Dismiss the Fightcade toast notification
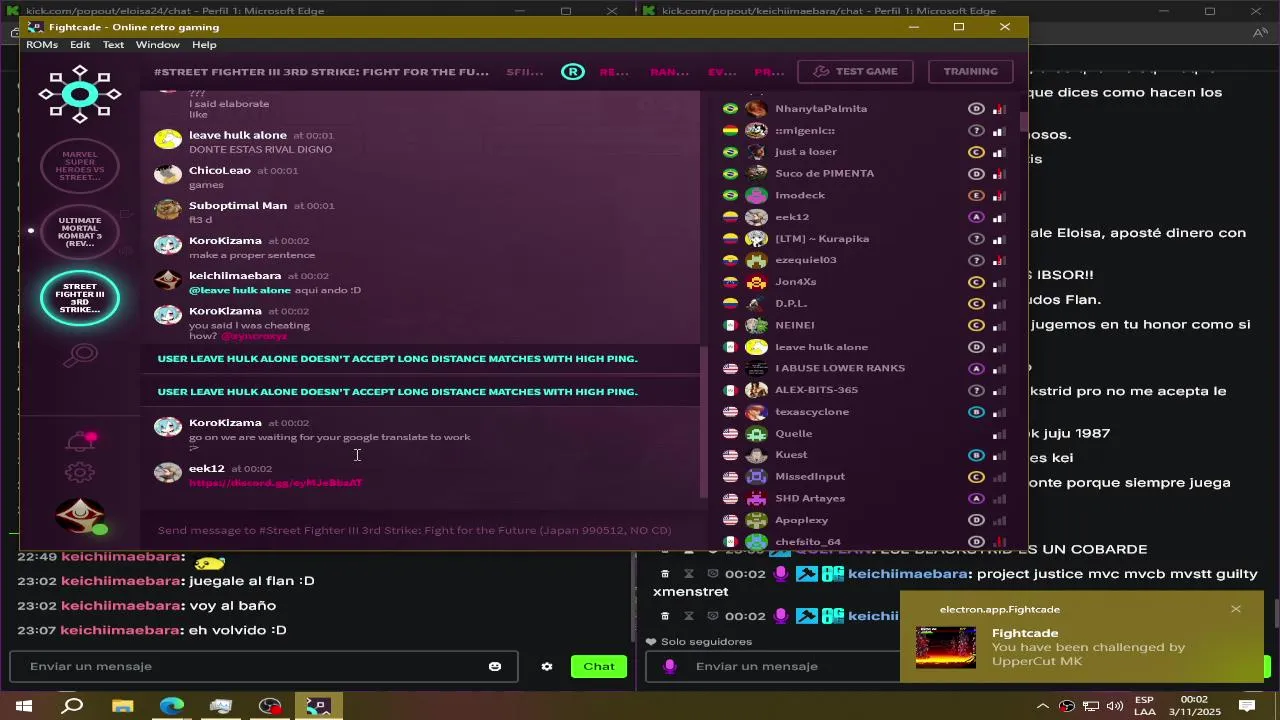 pyautogui.click(x=1236, y=609)
